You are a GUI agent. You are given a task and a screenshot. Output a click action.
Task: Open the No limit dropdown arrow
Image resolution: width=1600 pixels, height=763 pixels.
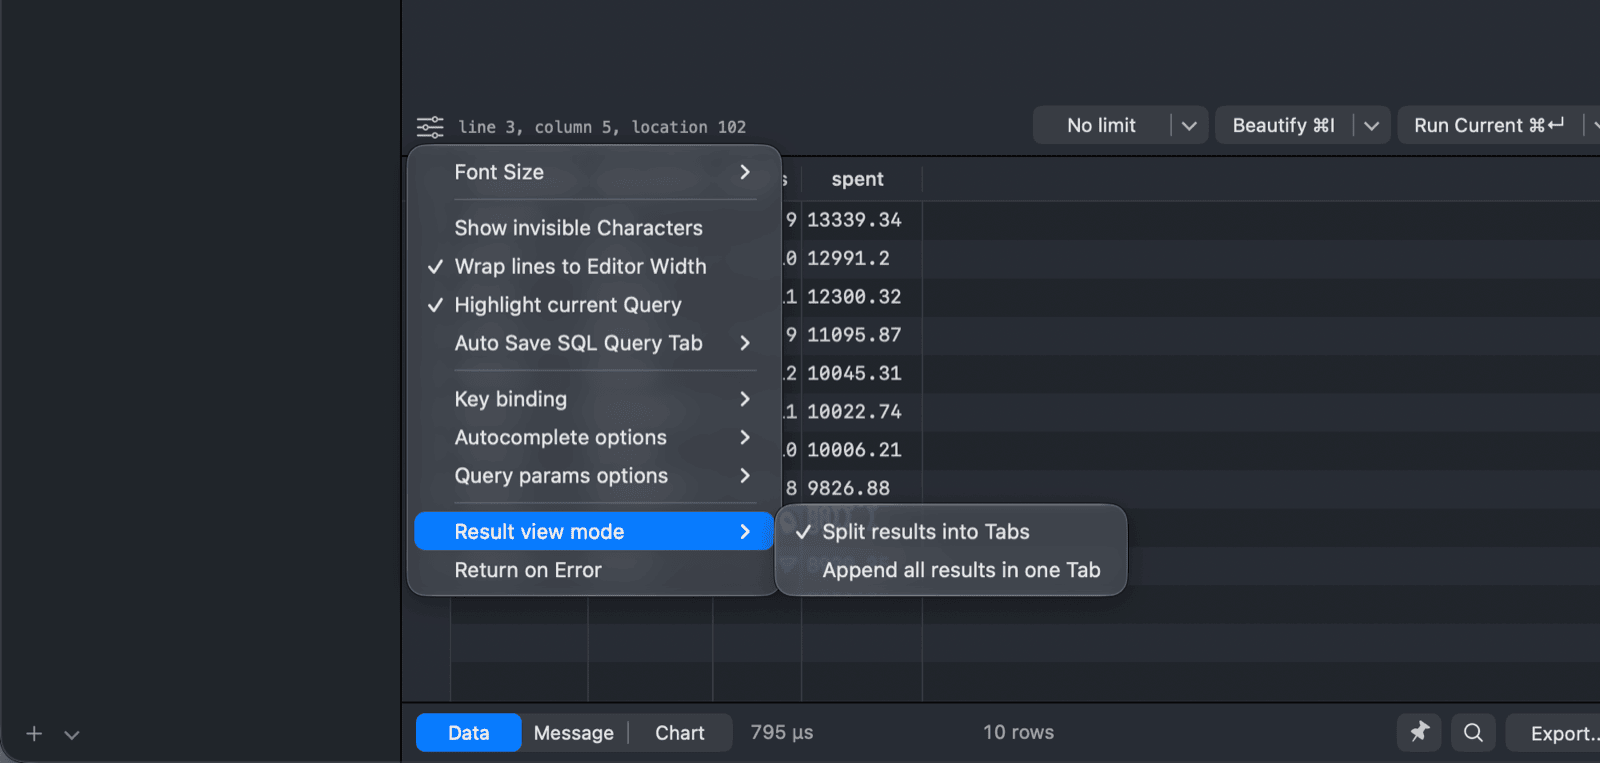click(x=1189, y=126)
